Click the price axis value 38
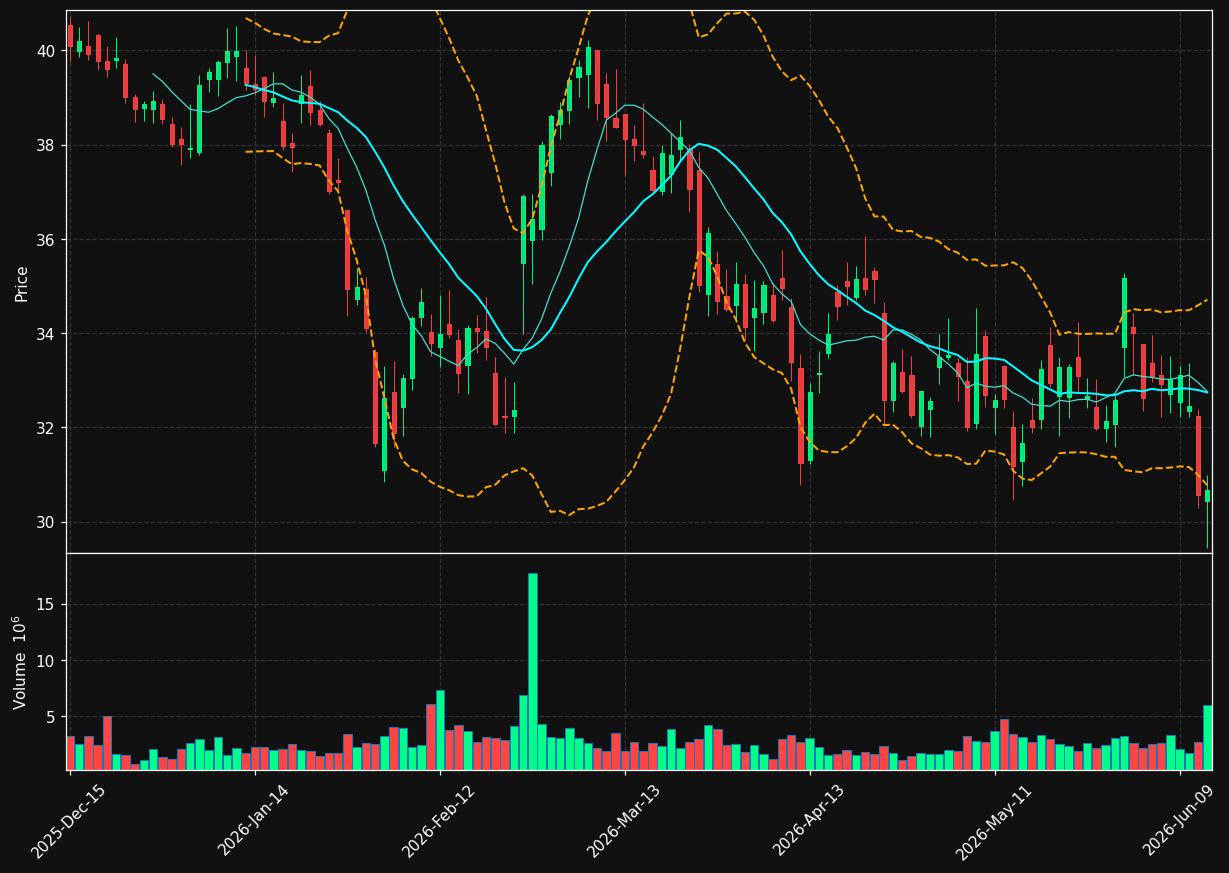1229x873 pixels. pyautogui.click(x=47, y=146)
